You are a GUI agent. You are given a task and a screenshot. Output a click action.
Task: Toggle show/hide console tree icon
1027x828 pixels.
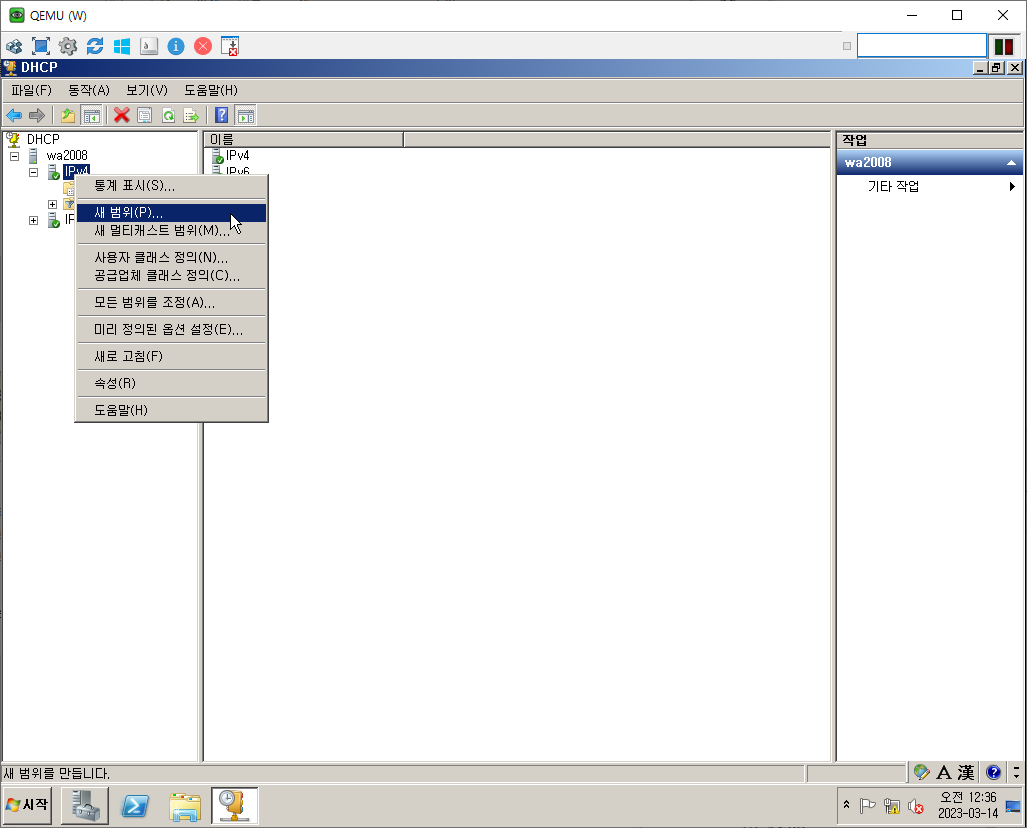pyautogui.click(x=91, y=116)
